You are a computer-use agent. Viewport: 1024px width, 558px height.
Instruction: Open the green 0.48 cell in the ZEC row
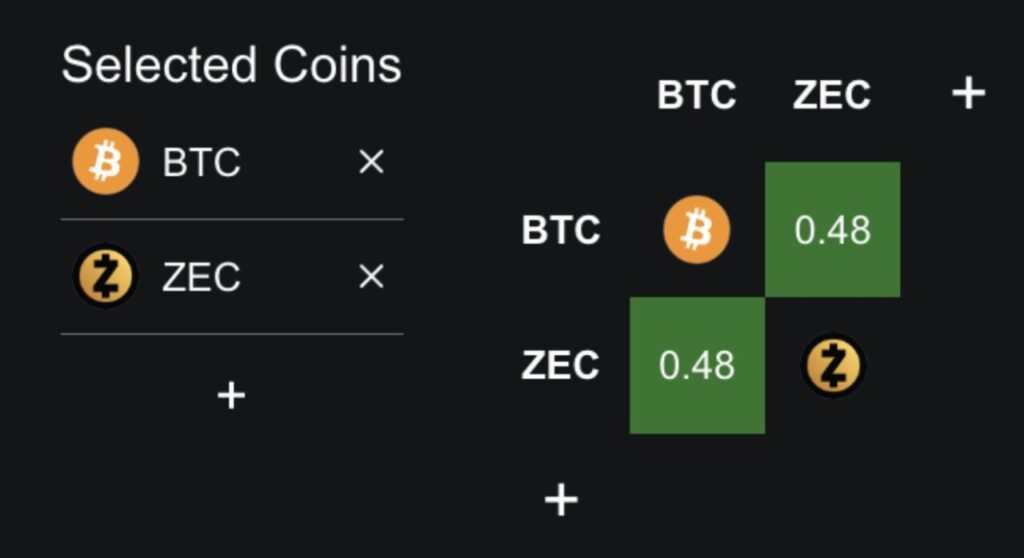coord(697,366)
